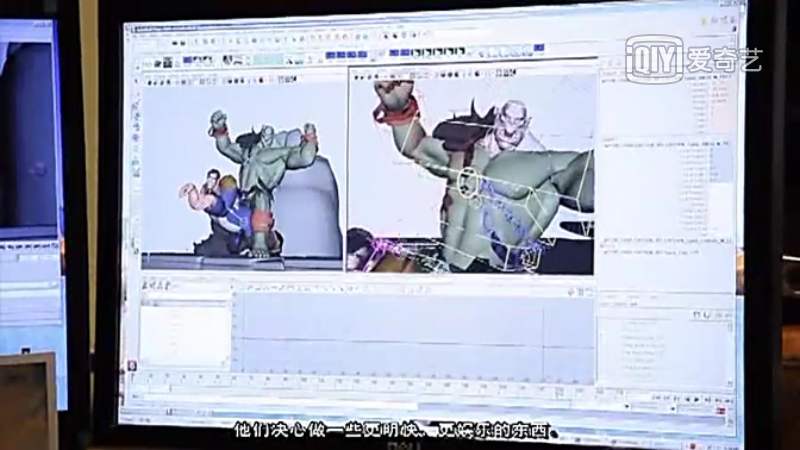Viewport: 800px width, 450px height.
Task: Go to the start of the playback range
Action: point(655,397)
